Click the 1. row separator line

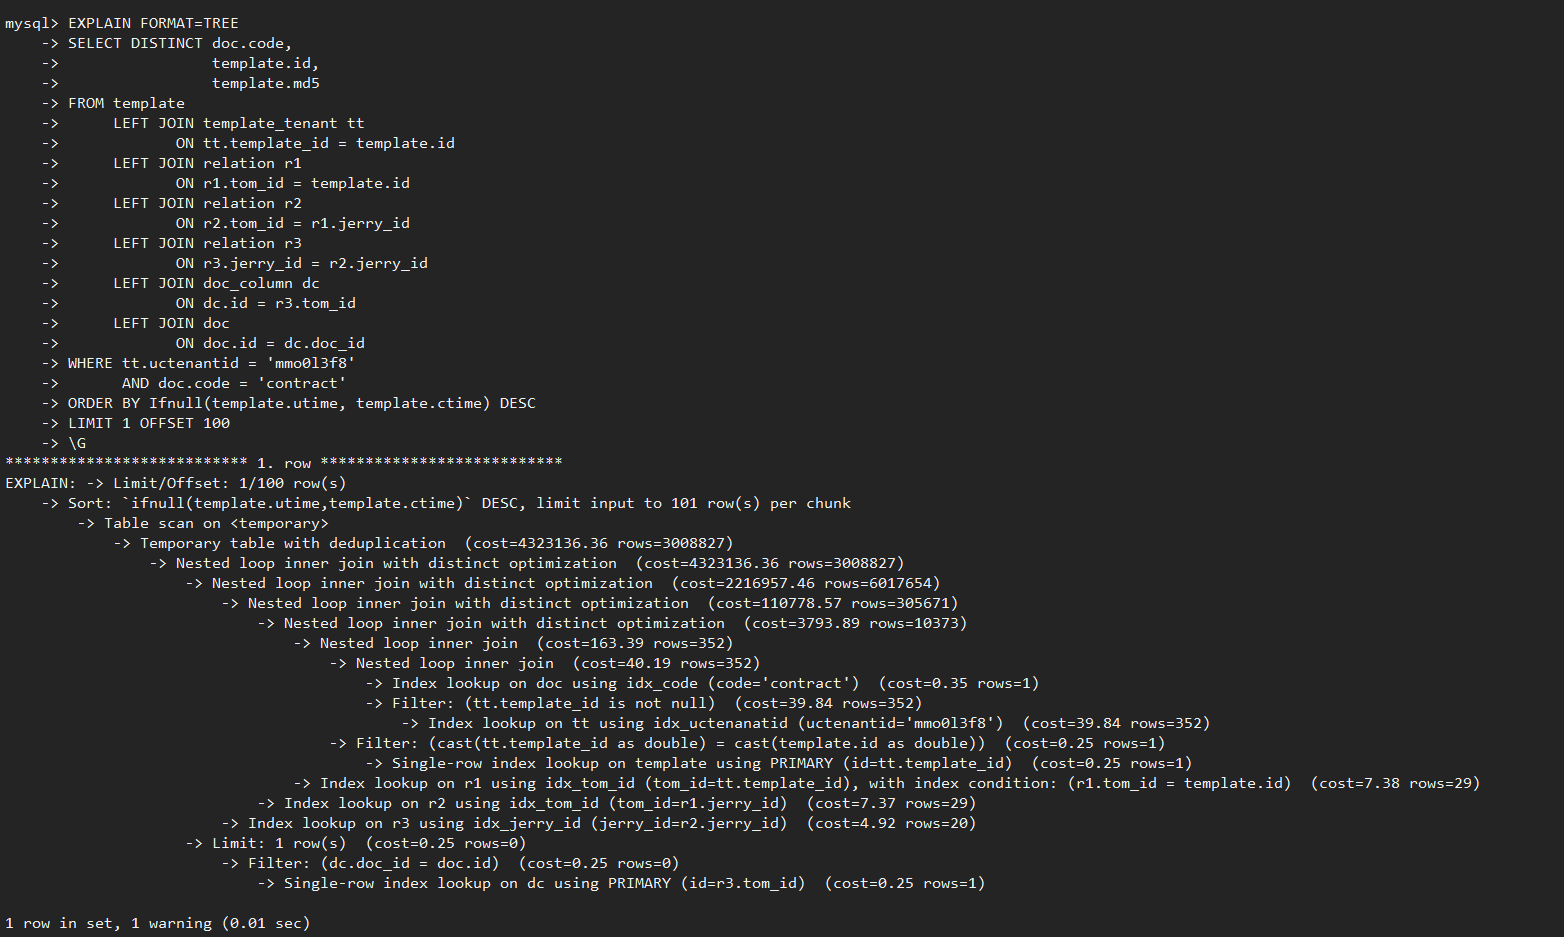[x=284, y=463]
